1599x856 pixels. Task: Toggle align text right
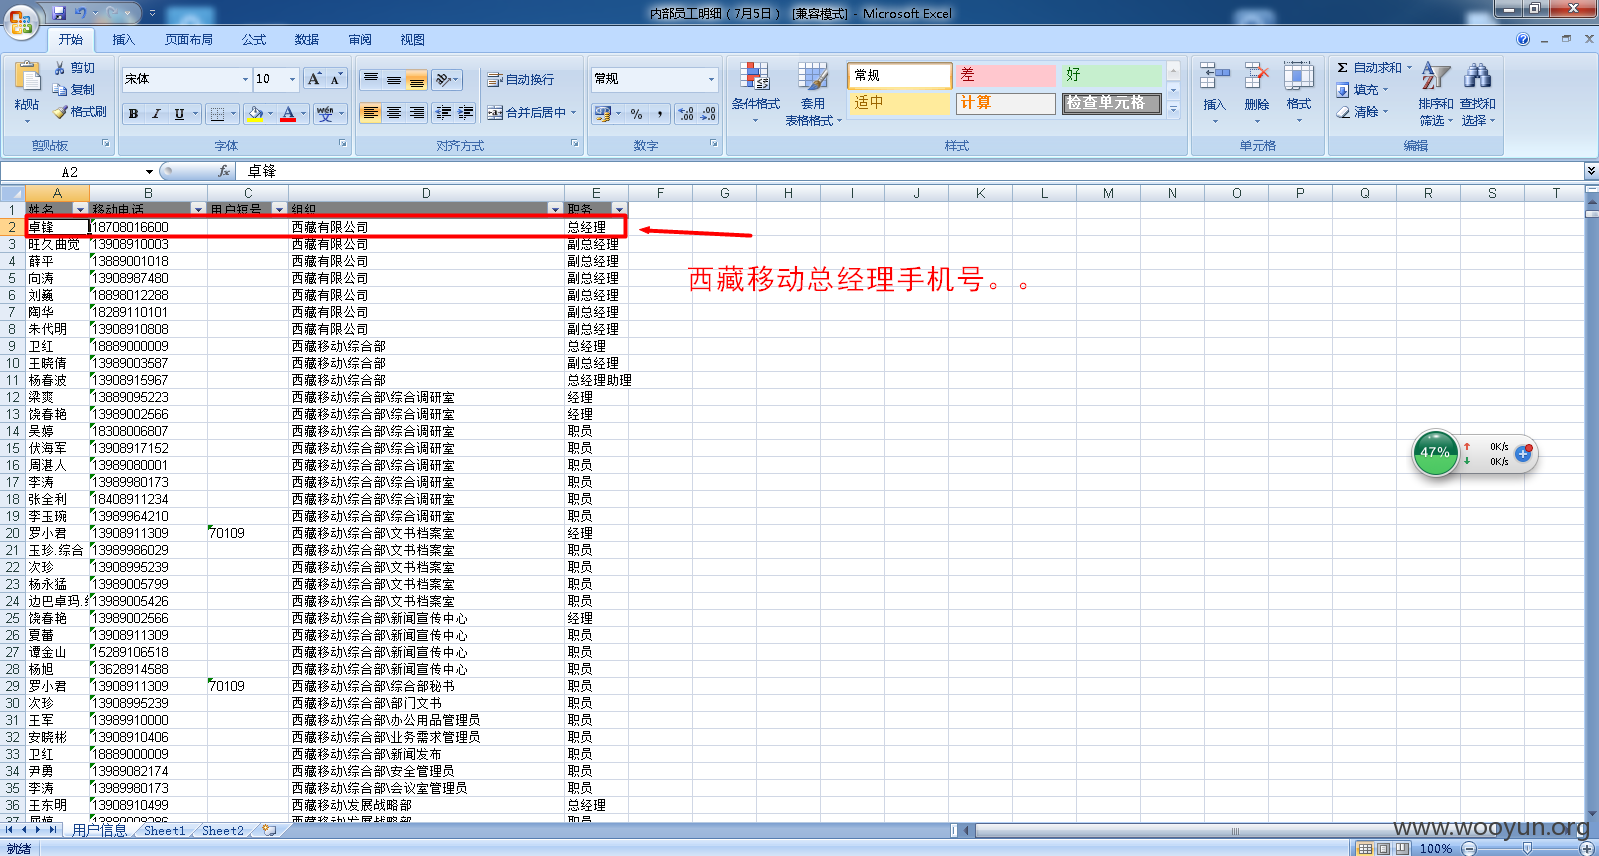[x=417, y=113]
